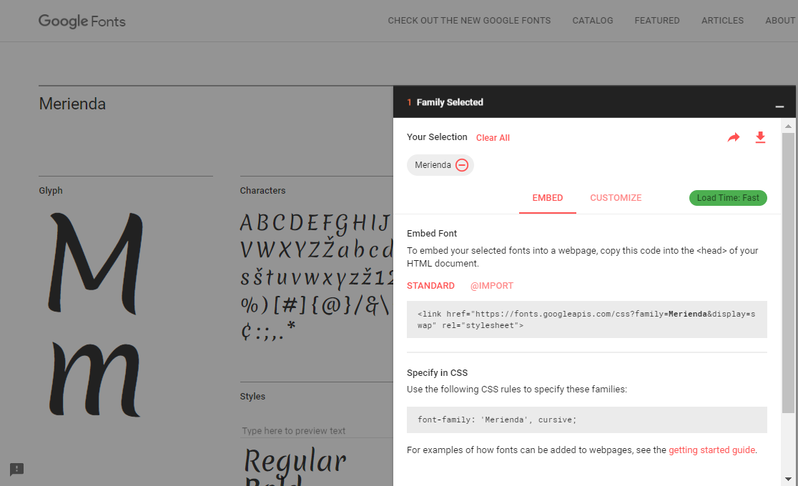The image size is (798, 486).
Task: Click the scrollbar up arrow in drawer
Action: click(788, 126)
